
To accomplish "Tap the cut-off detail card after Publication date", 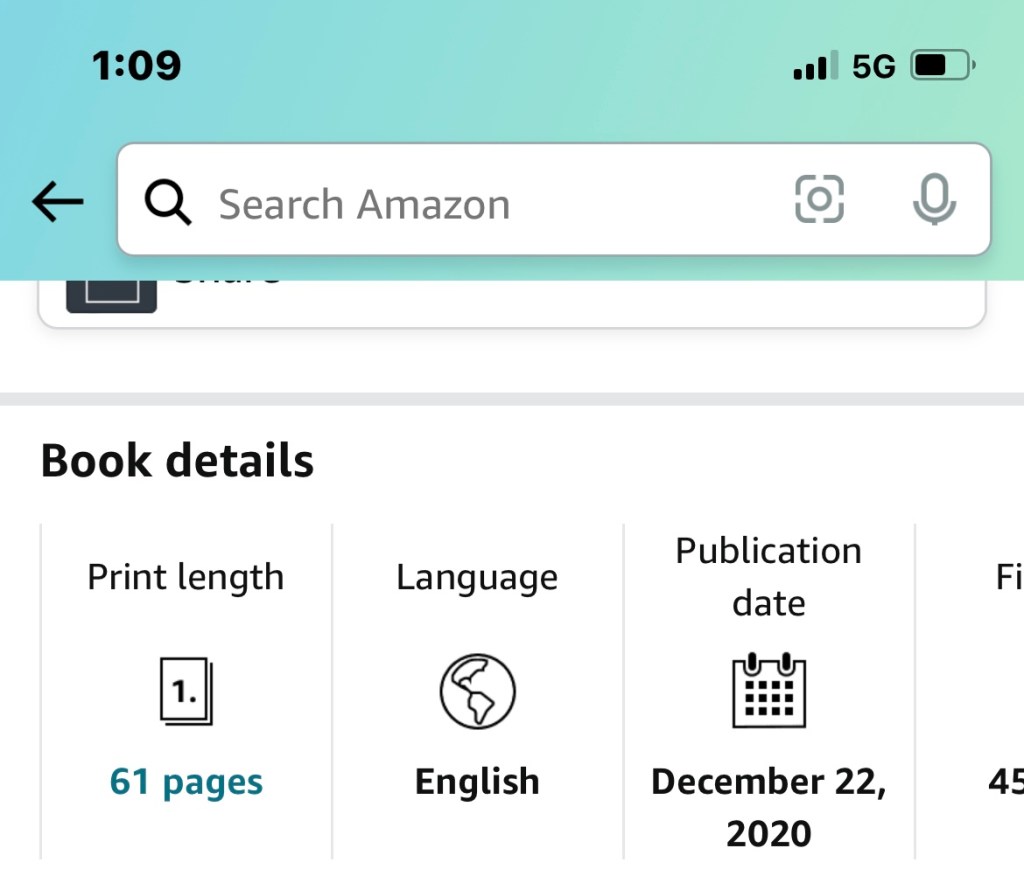I will 1003,690.
